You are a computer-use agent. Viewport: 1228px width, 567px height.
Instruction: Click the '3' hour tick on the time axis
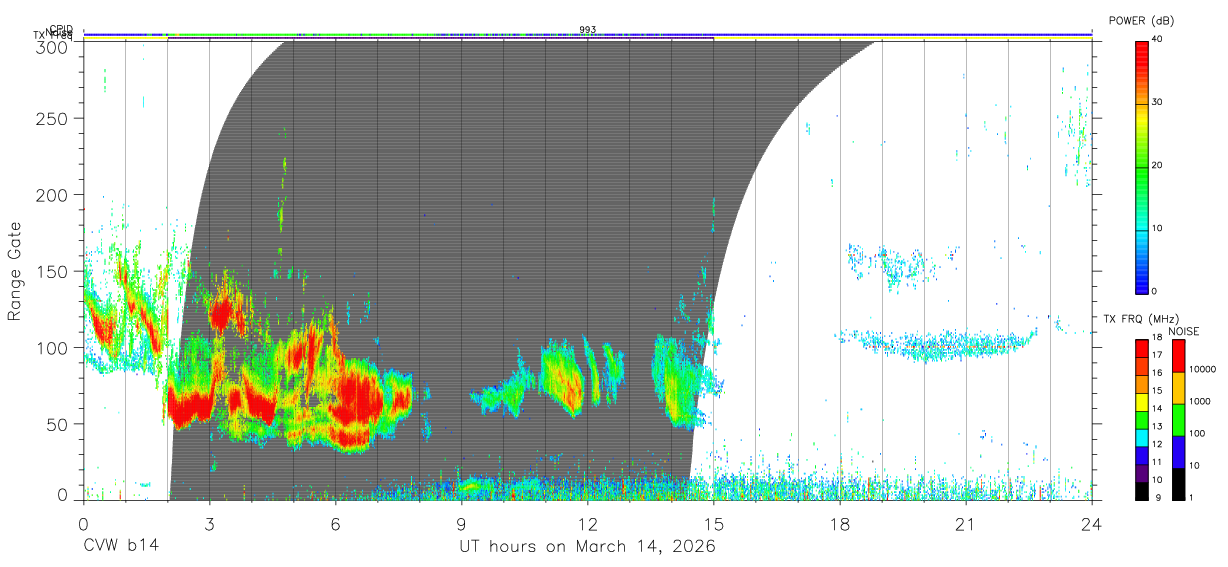pos(209,523)
